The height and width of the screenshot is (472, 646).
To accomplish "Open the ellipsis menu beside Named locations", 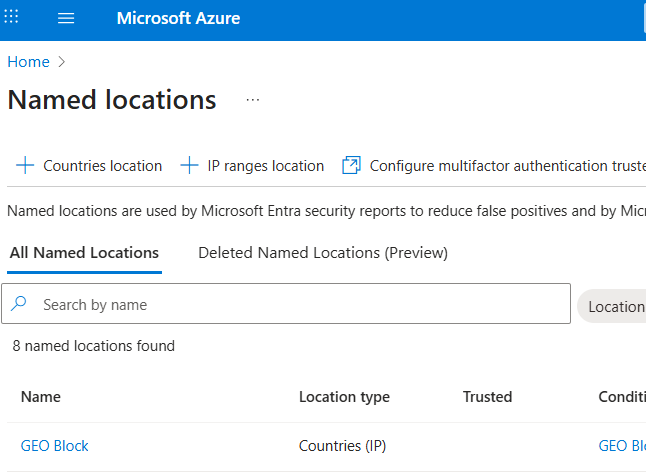I will [253, 100].
